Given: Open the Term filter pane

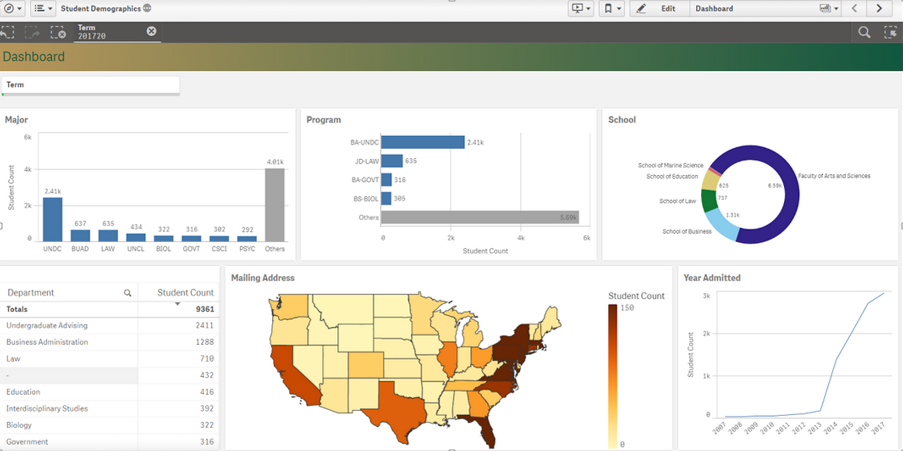Looking at the screenshot, I should point(90,85).
